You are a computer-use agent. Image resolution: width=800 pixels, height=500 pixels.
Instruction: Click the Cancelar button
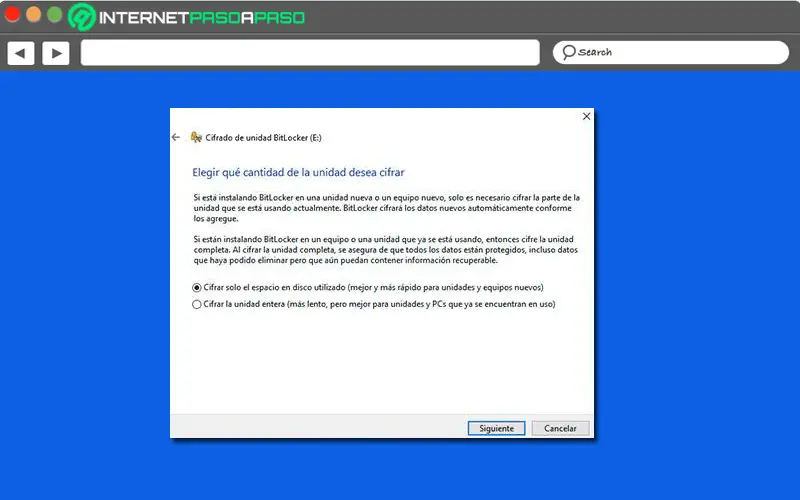click(560, 428)
